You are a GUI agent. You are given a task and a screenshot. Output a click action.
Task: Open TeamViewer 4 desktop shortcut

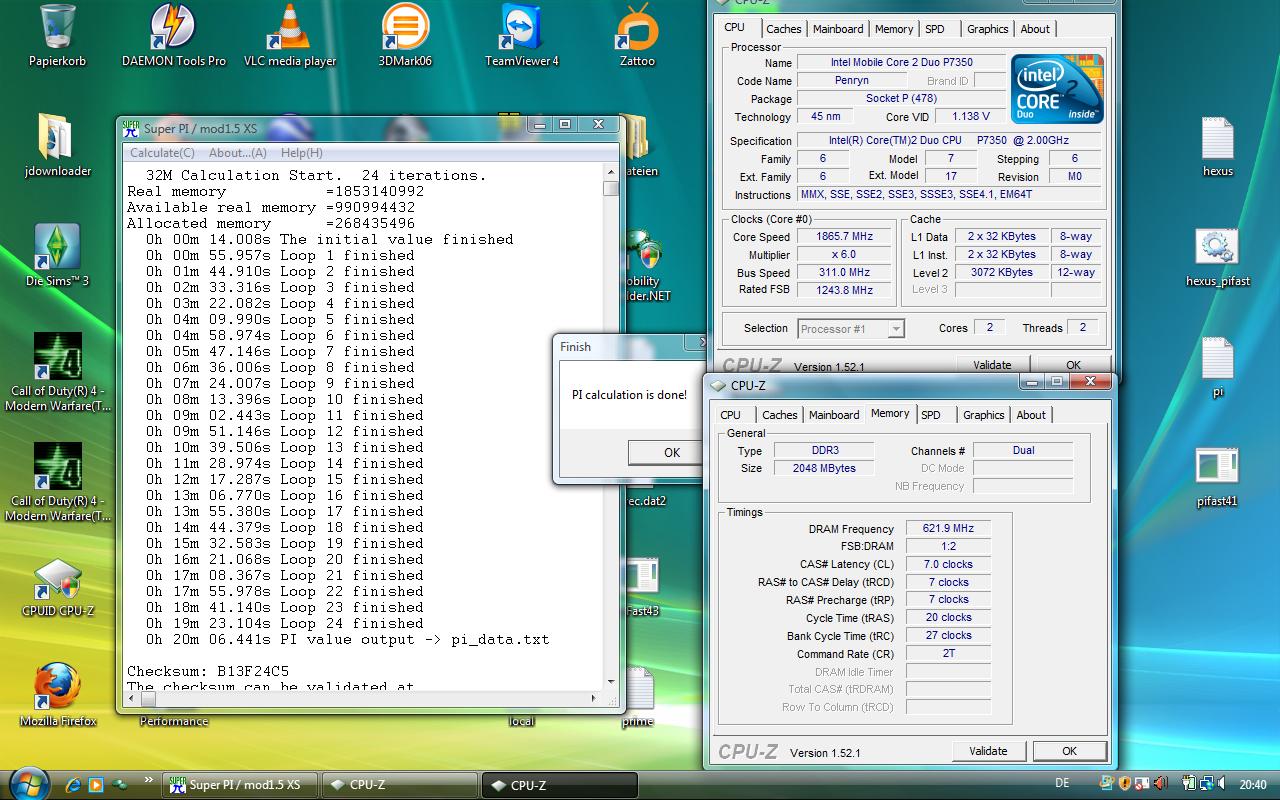(522, 36)
